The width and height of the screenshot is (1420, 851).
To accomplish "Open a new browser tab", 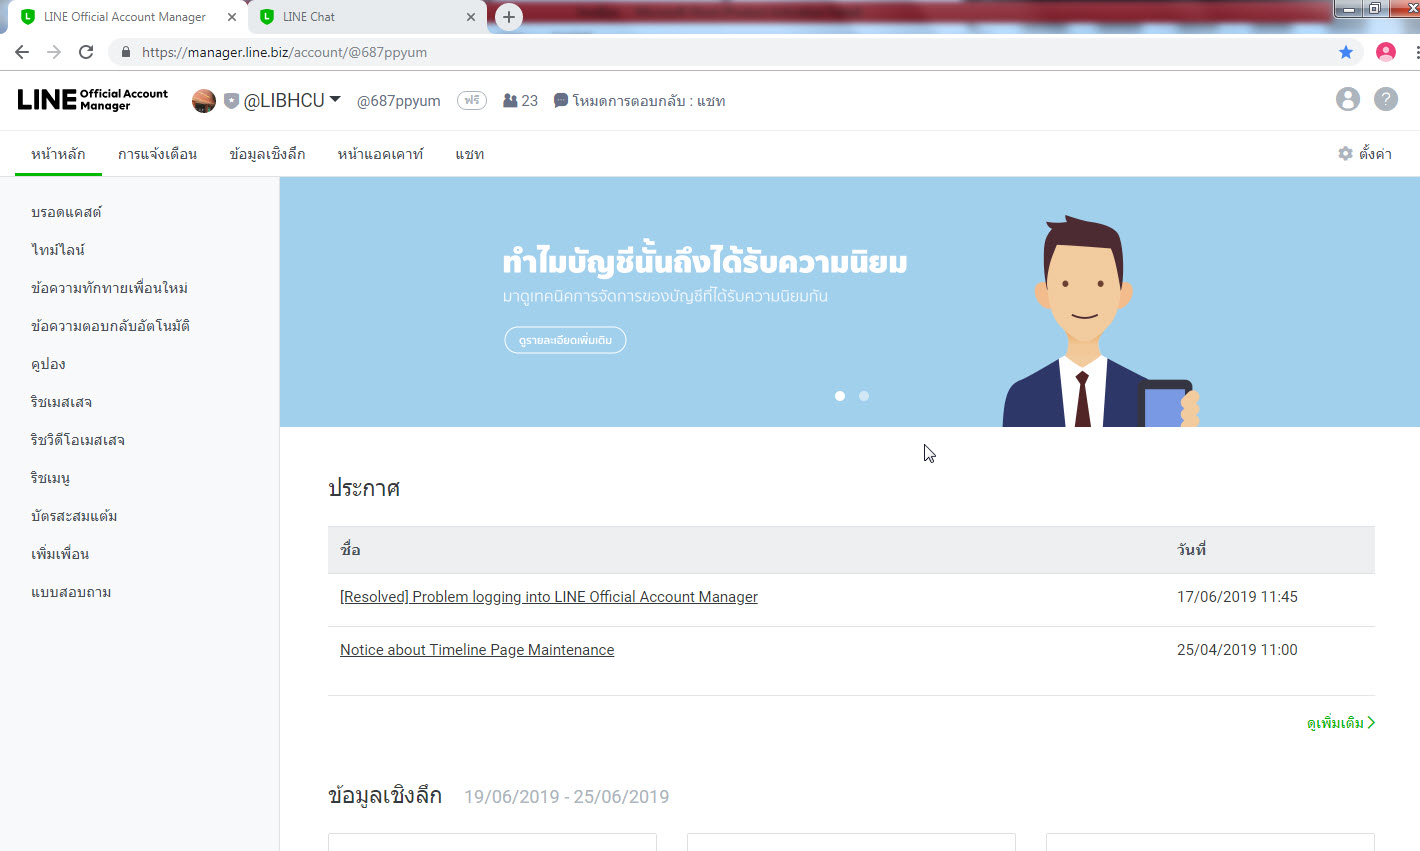I will (x=509, y=17).
